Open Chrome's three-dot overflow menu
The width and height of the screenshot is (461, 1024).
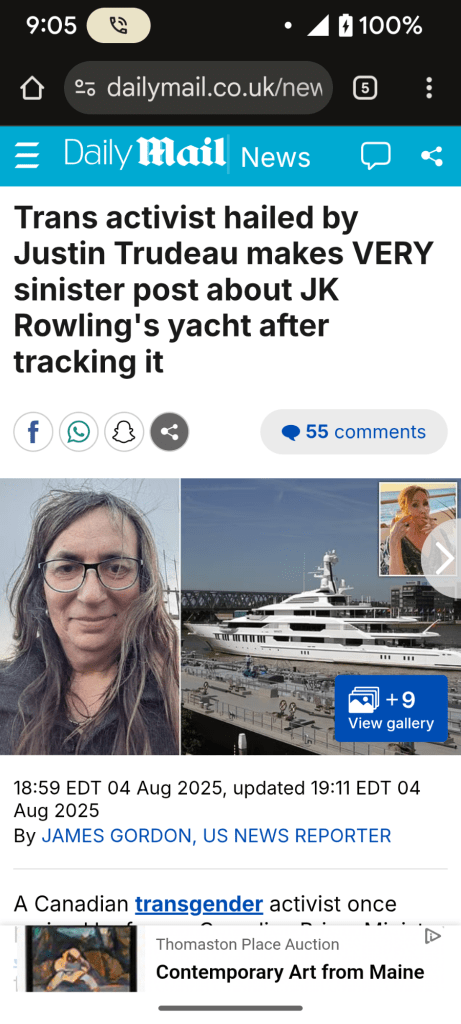click(428, 88)
